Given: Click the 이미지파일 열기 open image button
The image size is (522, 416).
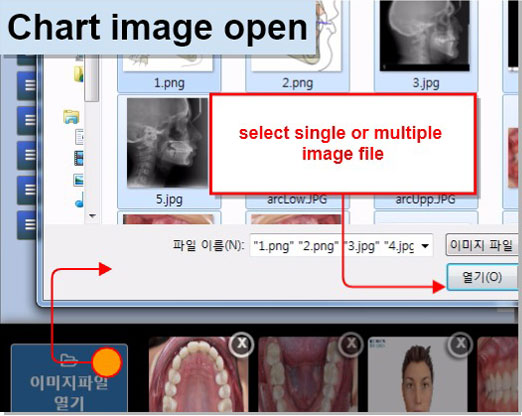Looking at the screenshot, I should tap(69, 379).
